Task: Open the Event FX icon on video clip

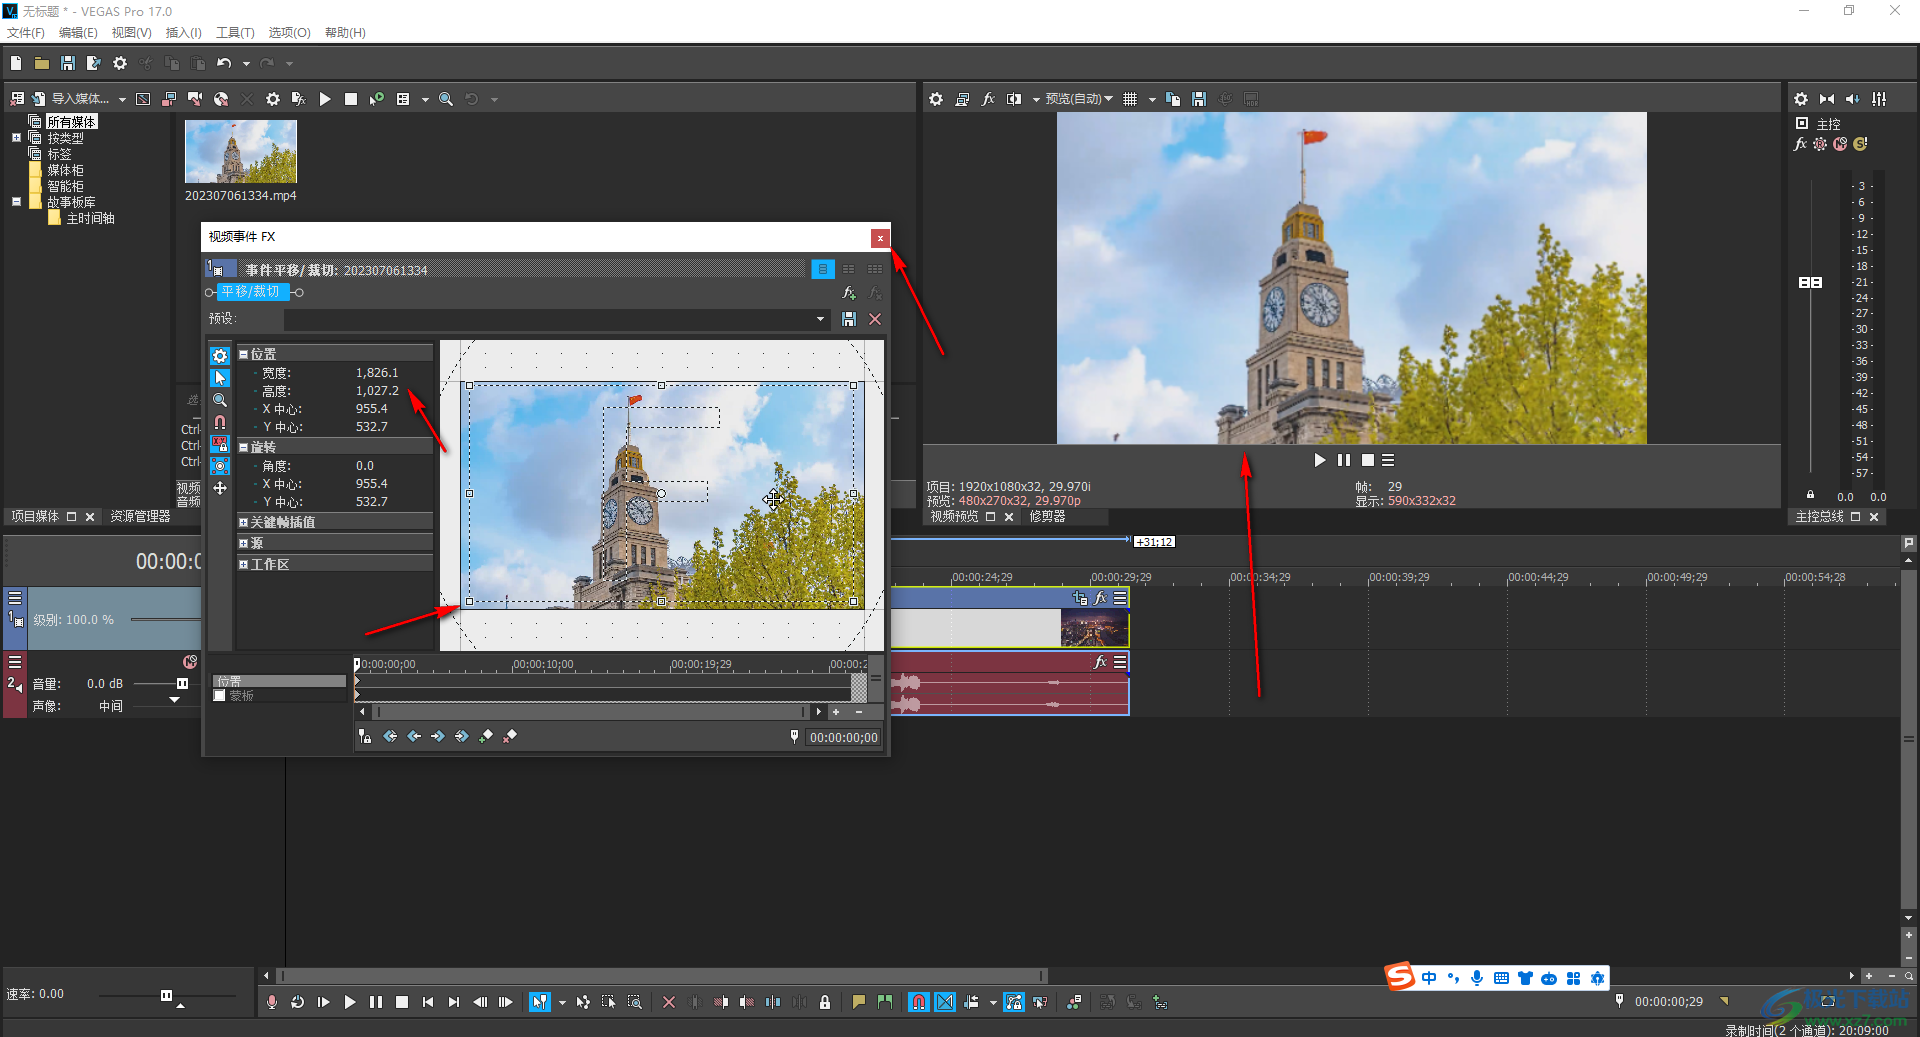Action: point(1100,598)
